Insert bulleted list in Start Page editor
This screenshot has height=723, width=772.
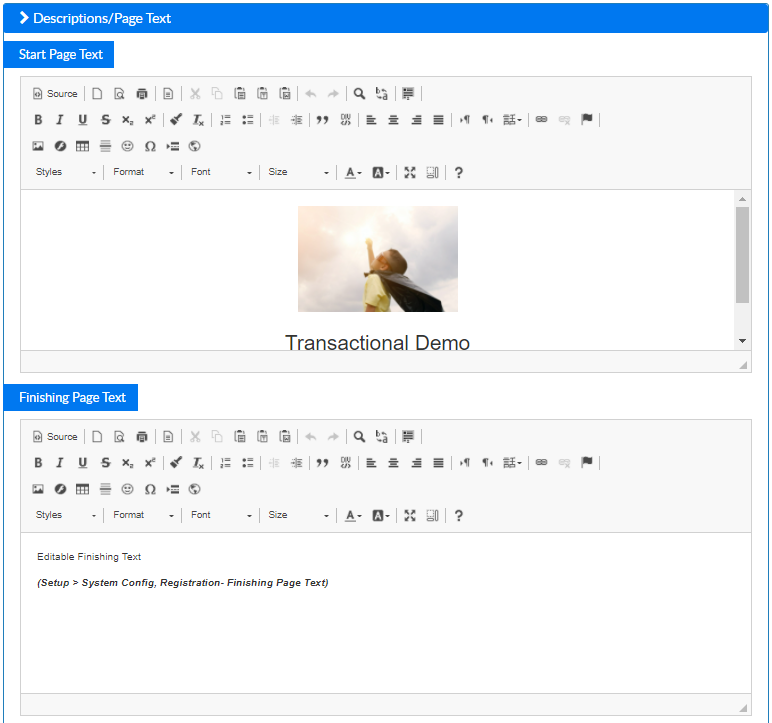tap(248, 120)
